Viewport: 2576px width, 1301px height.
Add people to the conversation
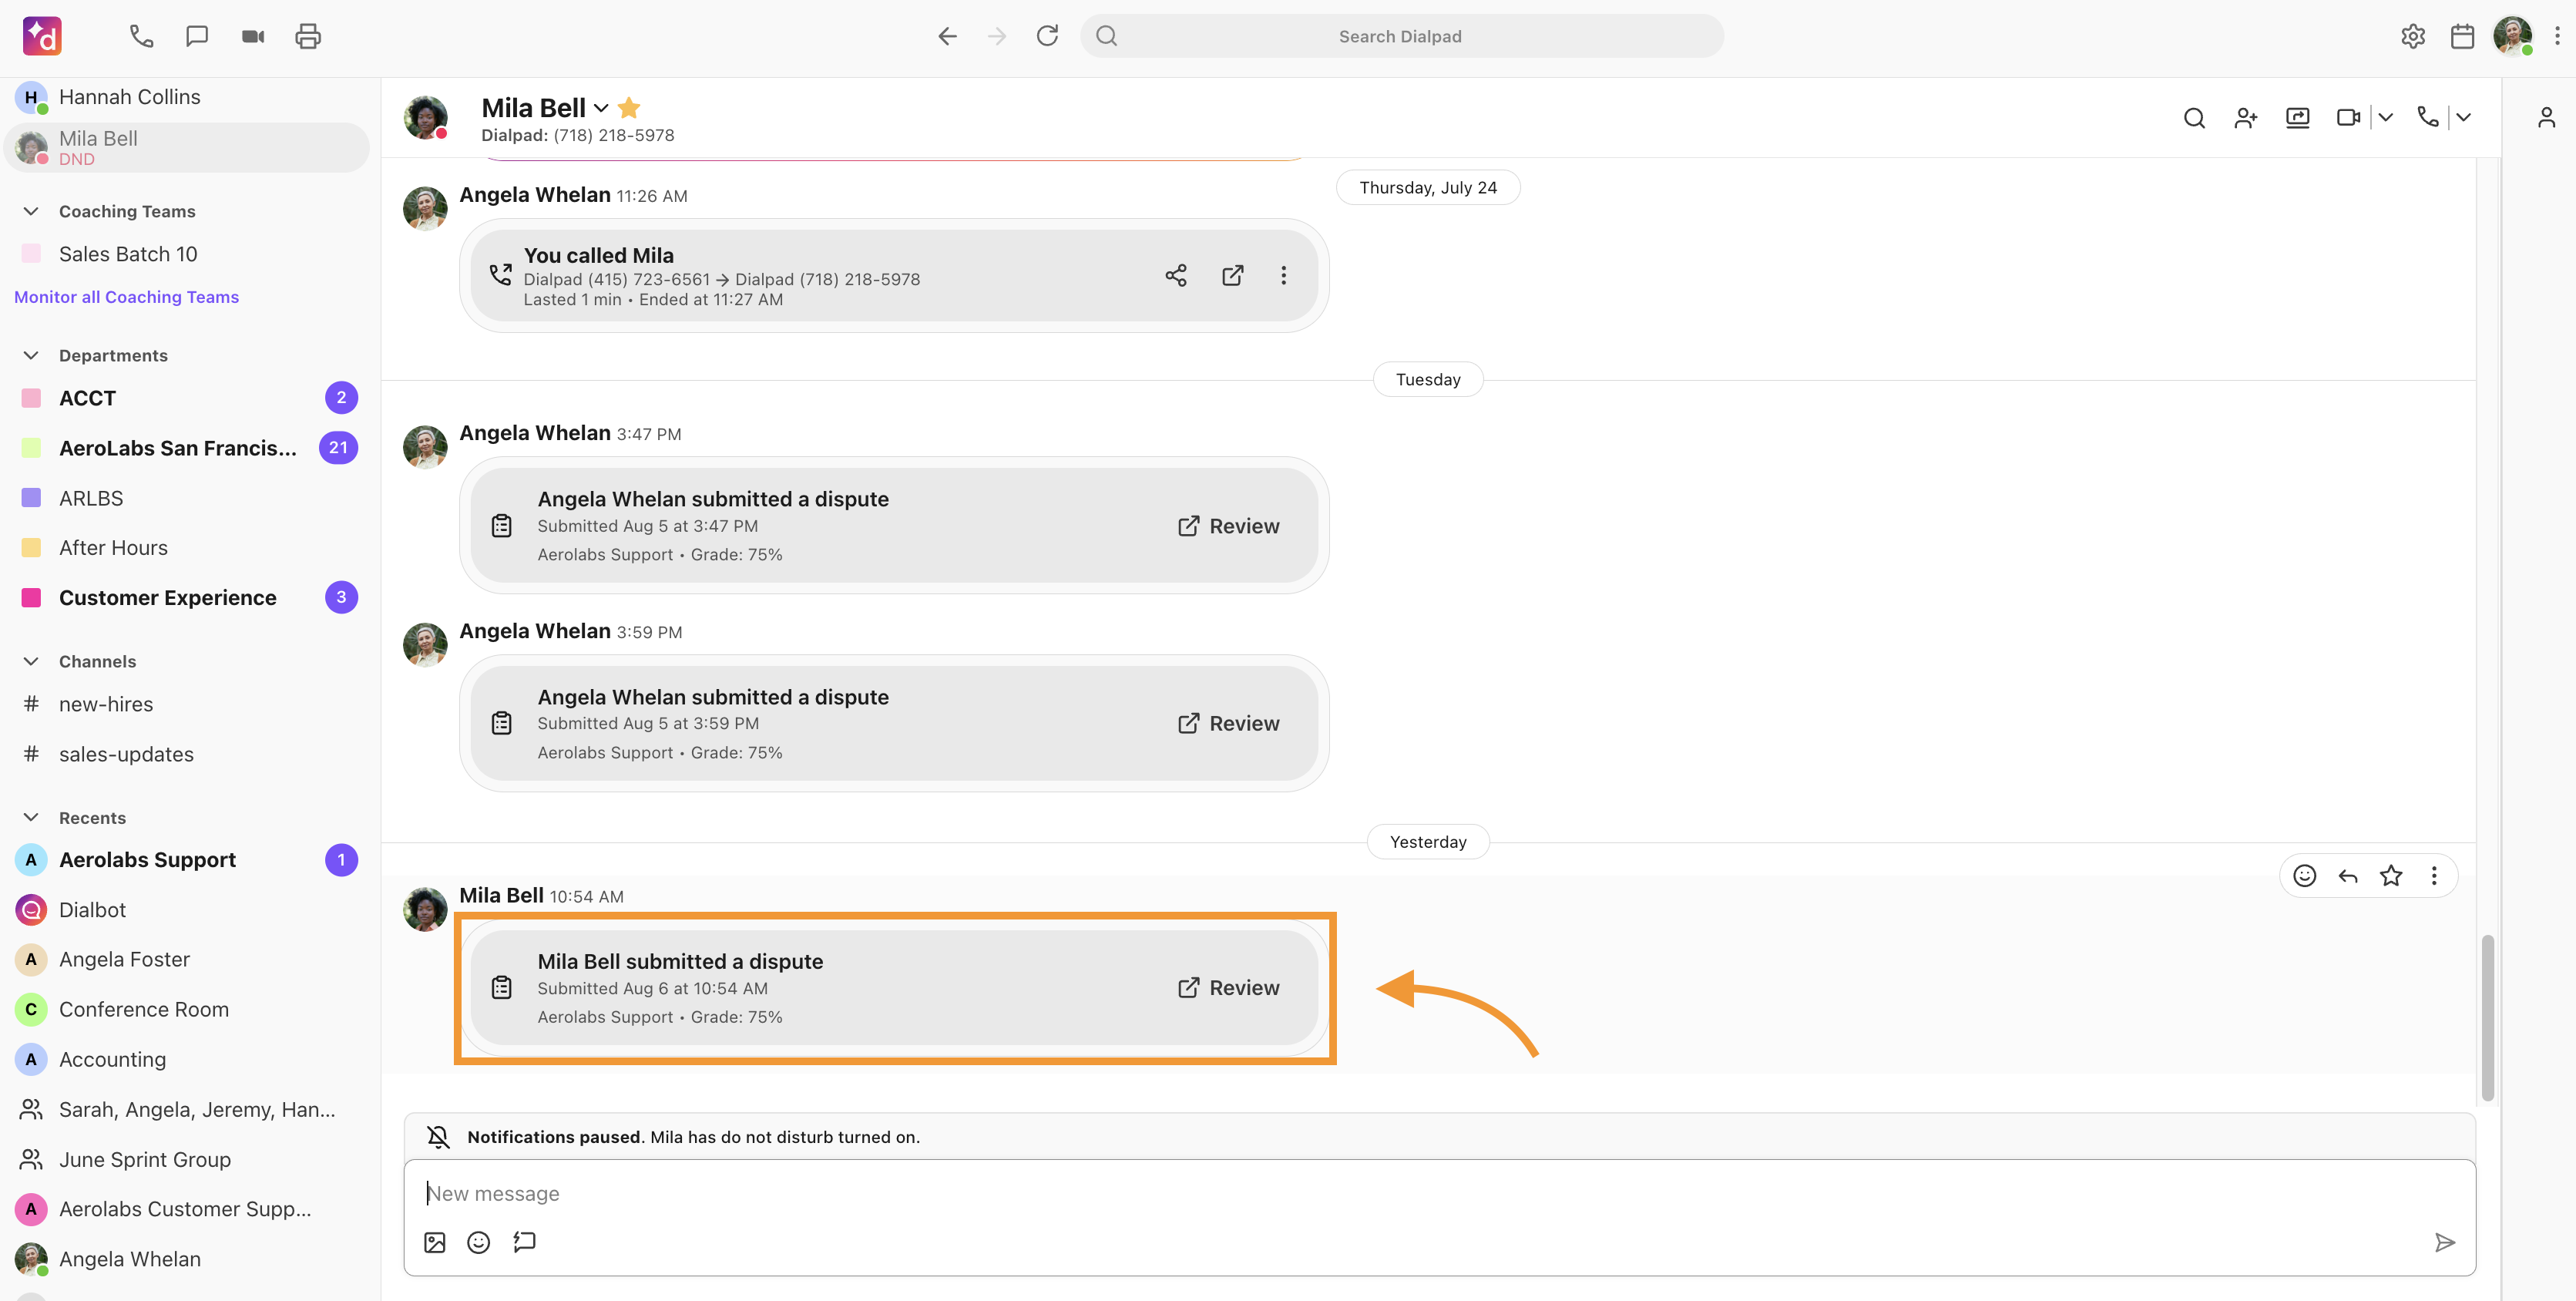click(x=2246, y=118)
